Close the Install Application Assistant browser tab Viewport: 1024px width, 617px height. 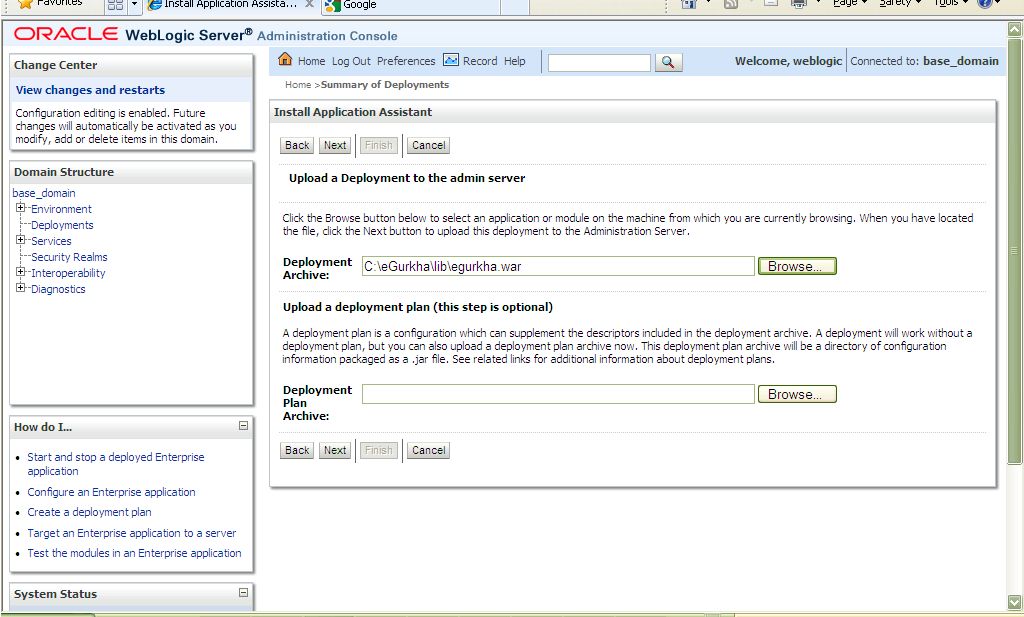[x=310, y=4]
